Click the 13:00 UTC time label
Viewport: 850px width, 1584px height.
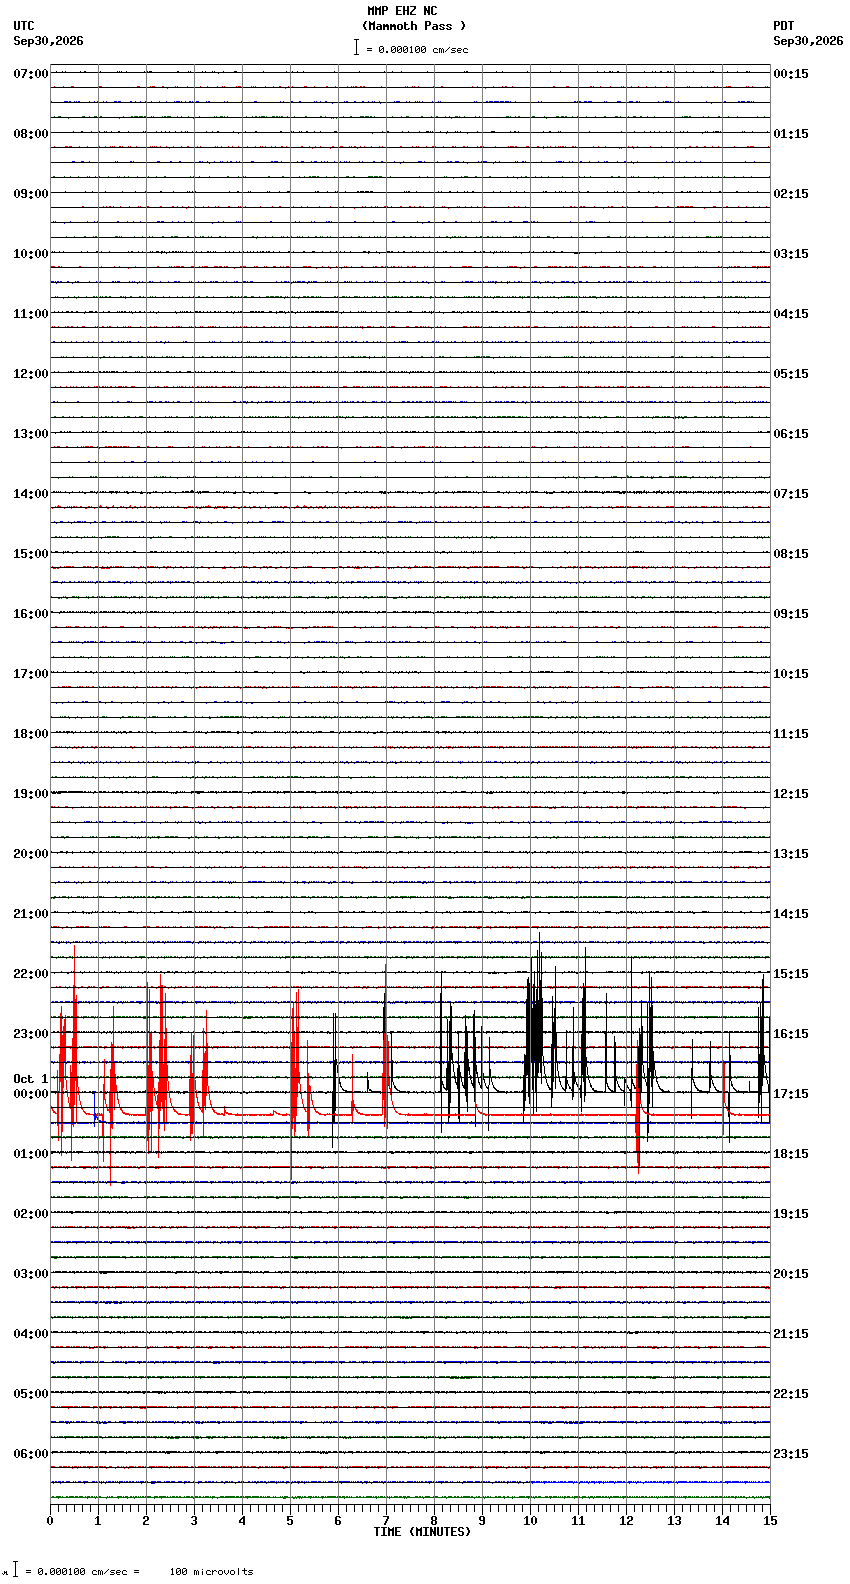(x=31, y=434)
